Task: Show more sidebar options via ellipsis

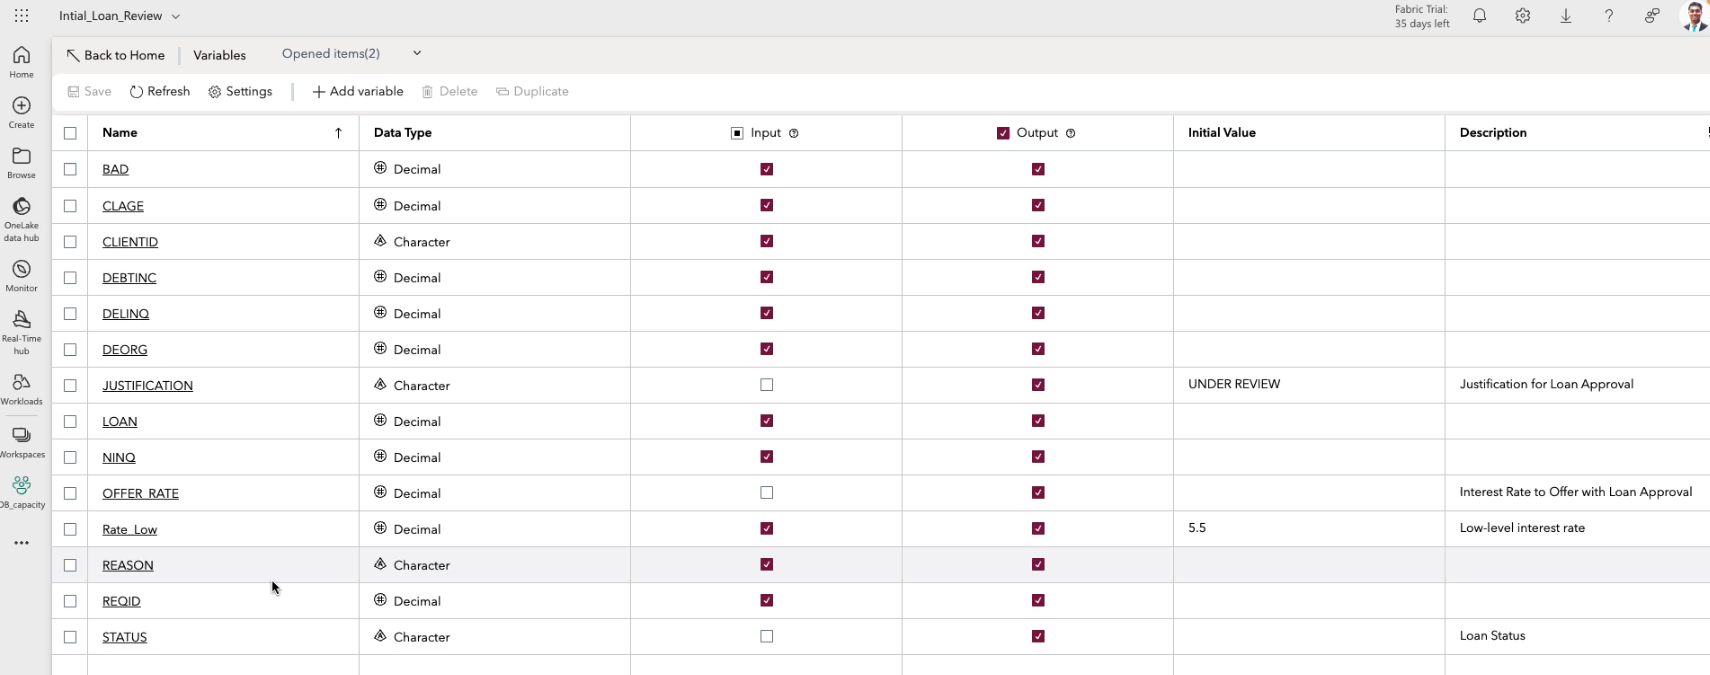Action: [x=21, y=543]
